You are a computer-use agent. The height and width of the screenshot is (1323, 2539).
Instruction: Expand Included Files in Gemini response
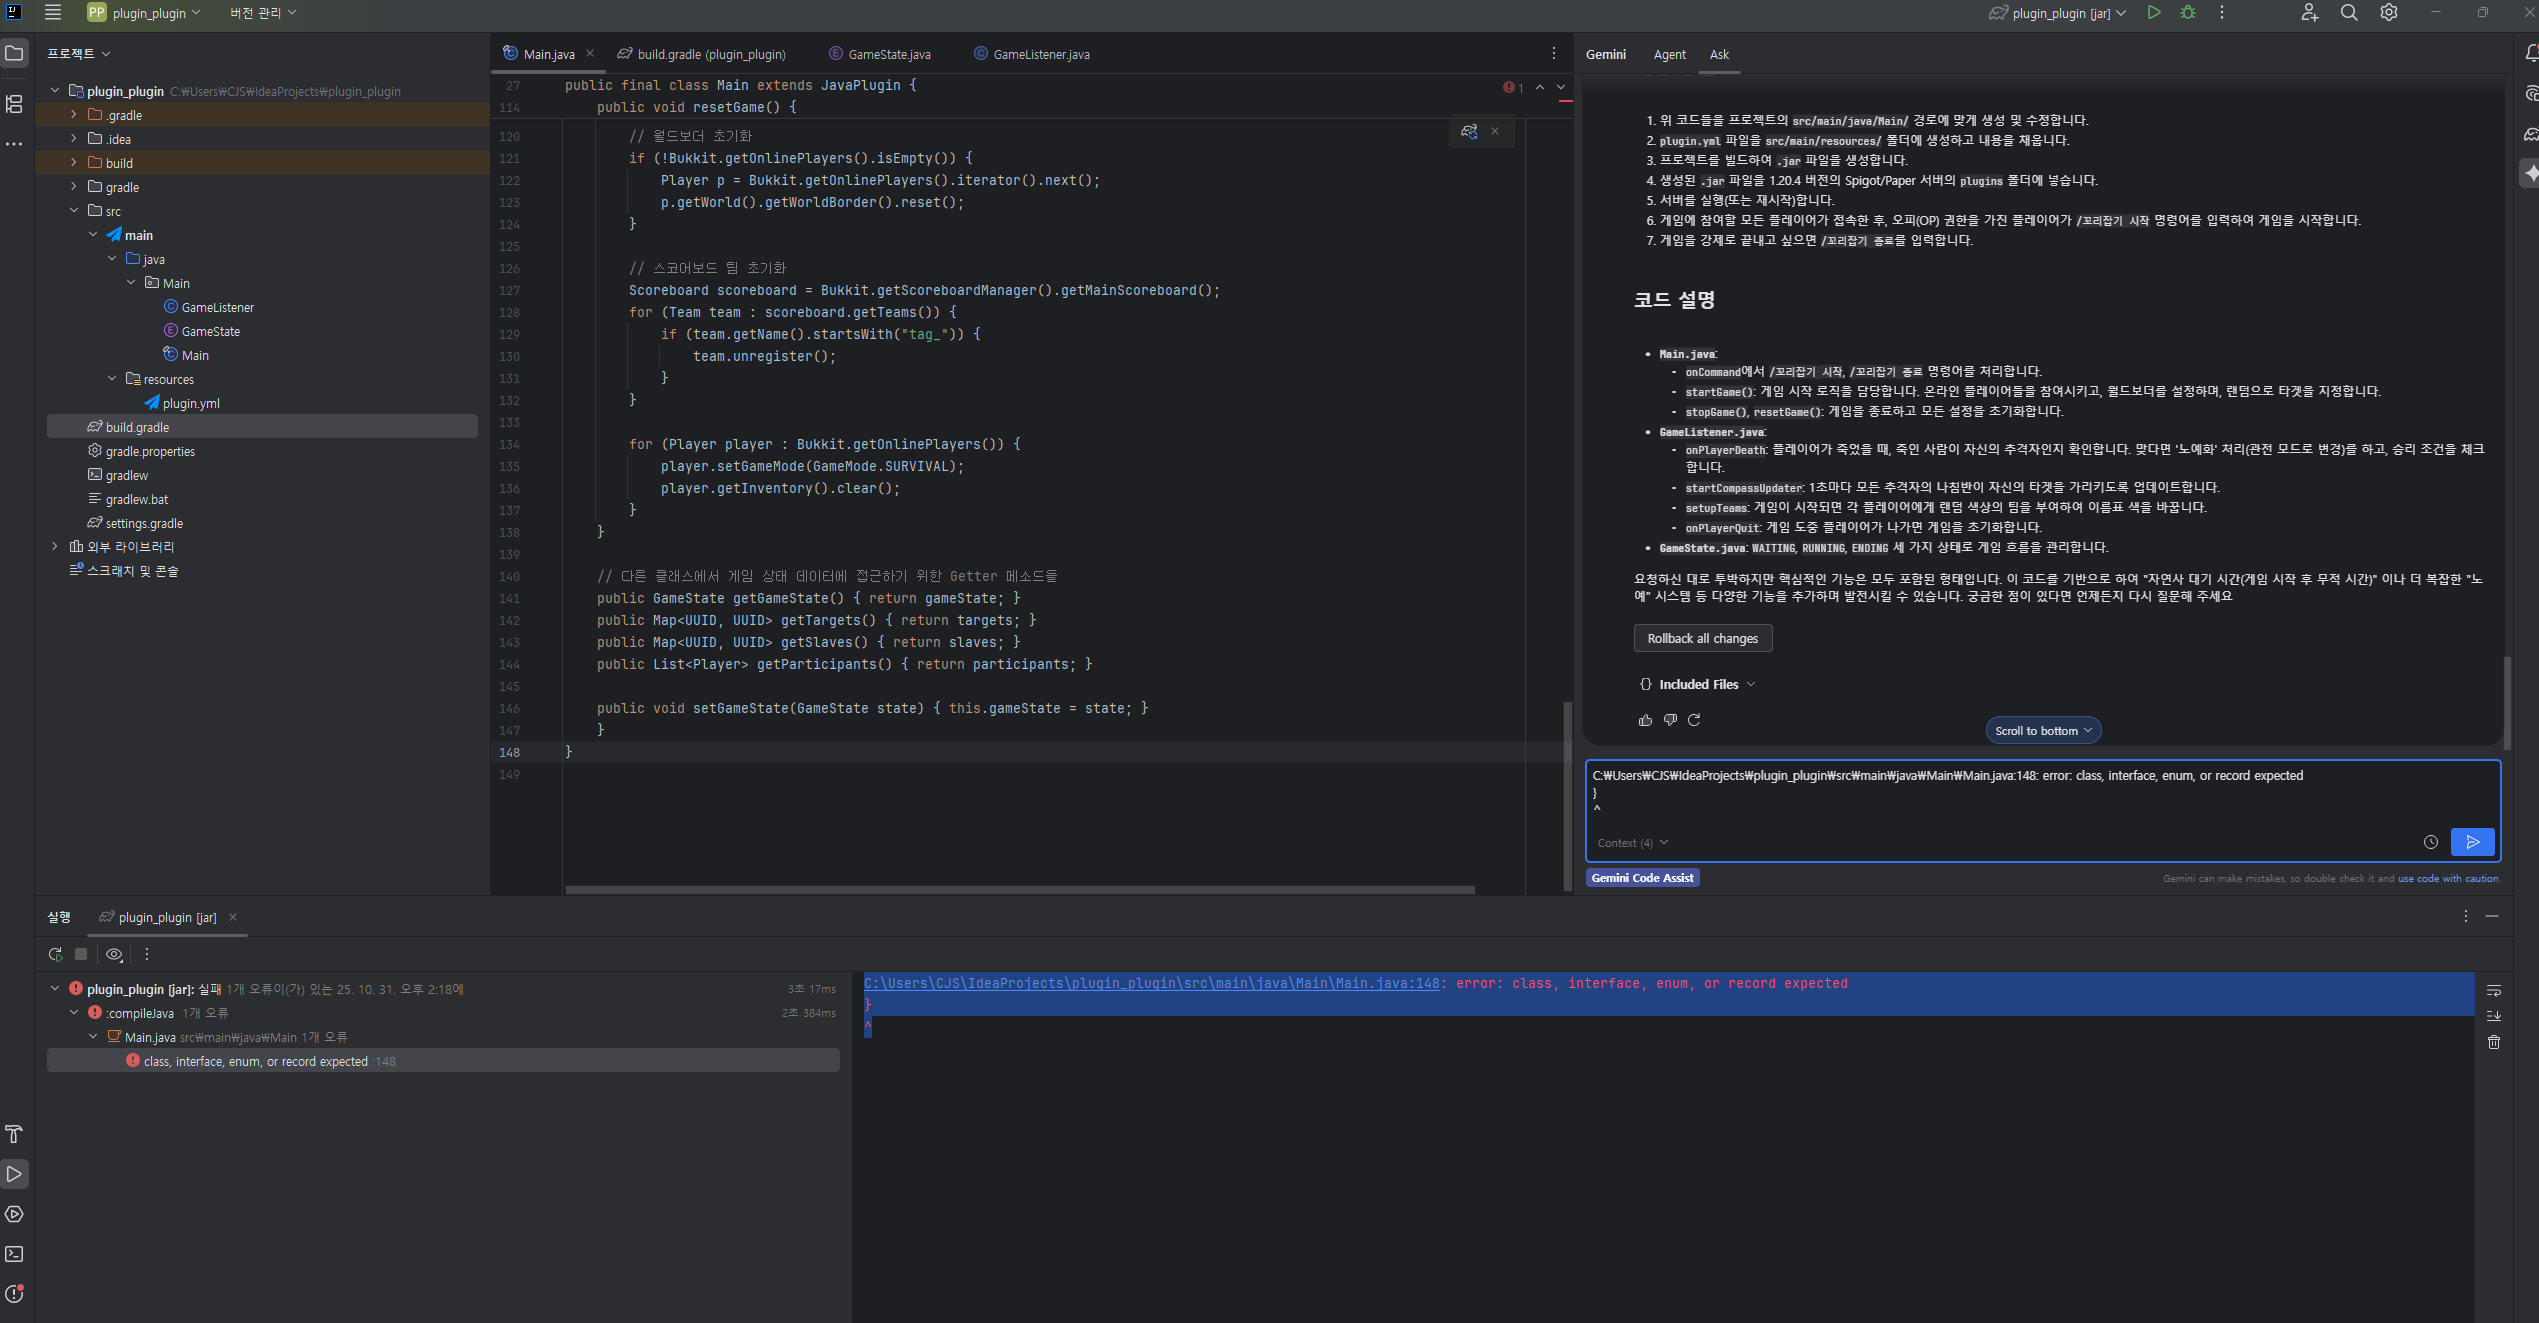(1698, 684)
